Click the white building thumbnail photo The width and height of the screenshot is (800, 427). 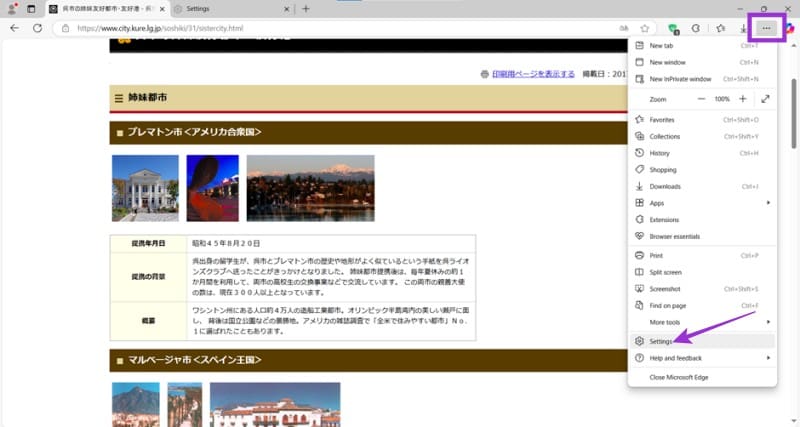[145, 188]
